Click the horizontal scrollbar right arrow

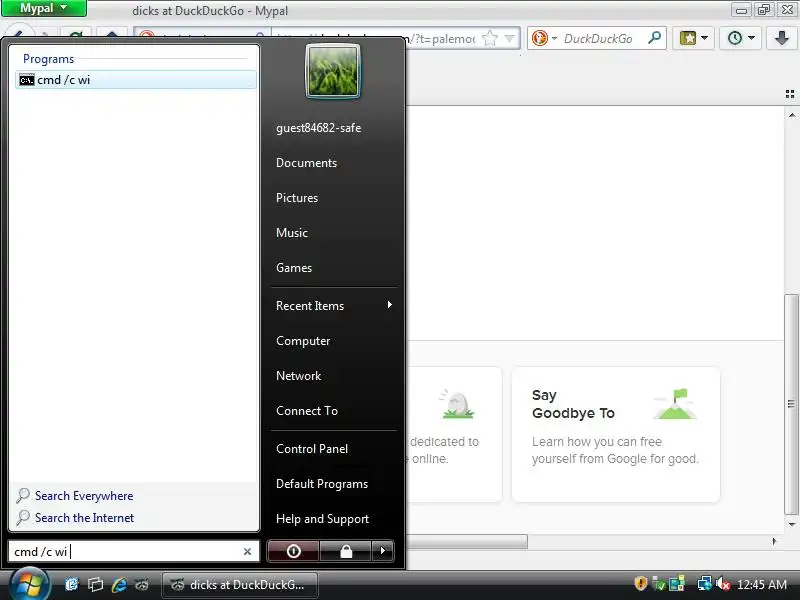[774, 541]
